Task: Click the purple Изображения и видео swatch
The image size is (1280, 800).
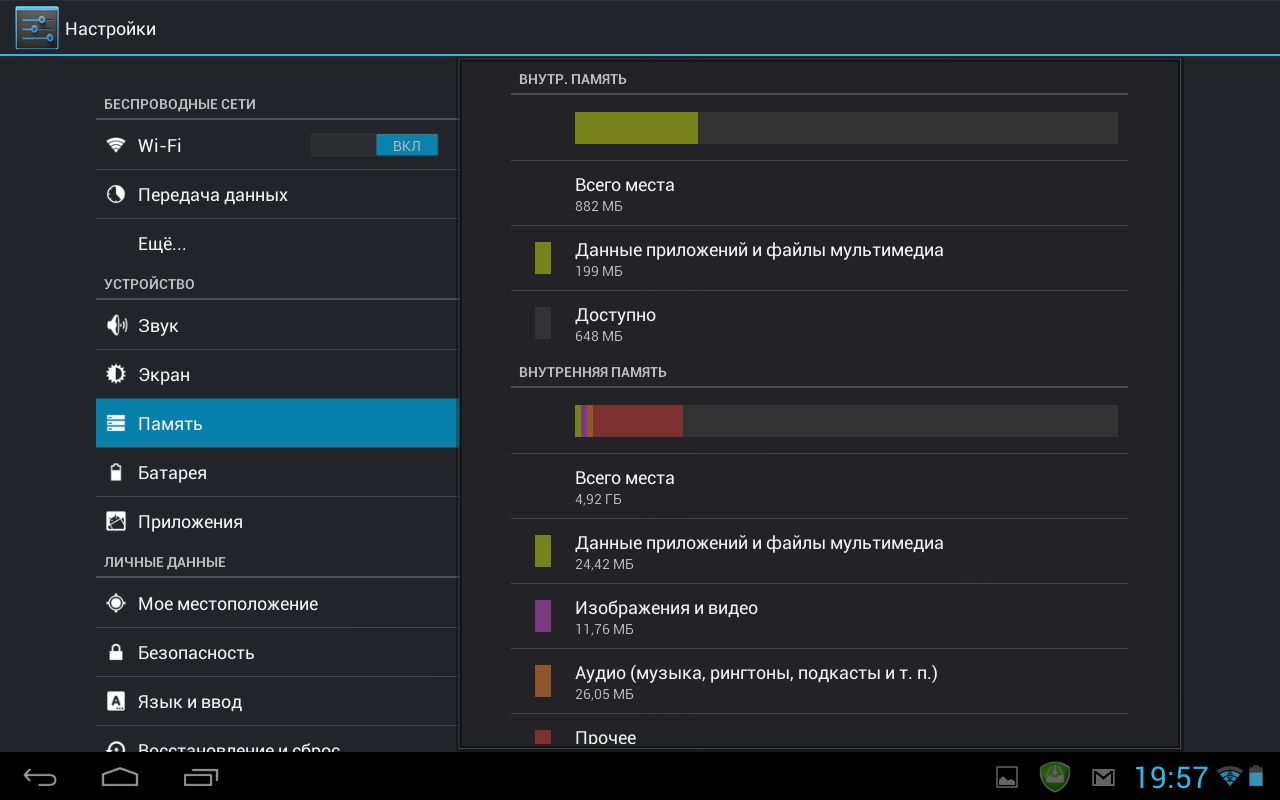Action: click(543, 616)
